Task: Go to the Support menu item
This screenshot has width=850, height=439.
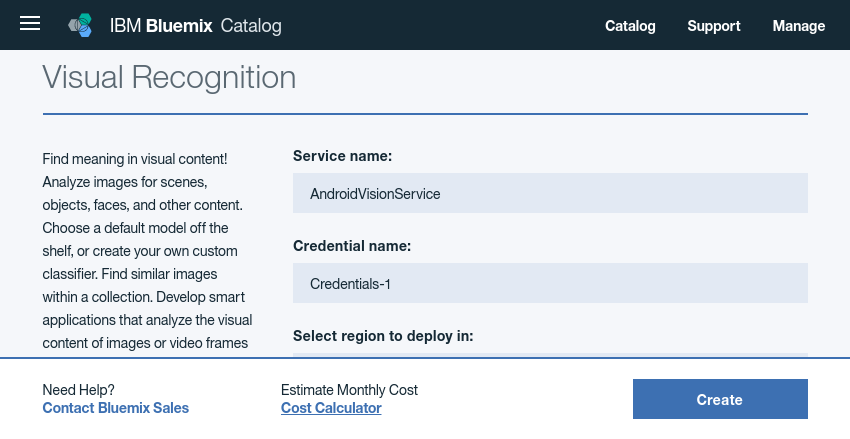Action: [714, 26]
